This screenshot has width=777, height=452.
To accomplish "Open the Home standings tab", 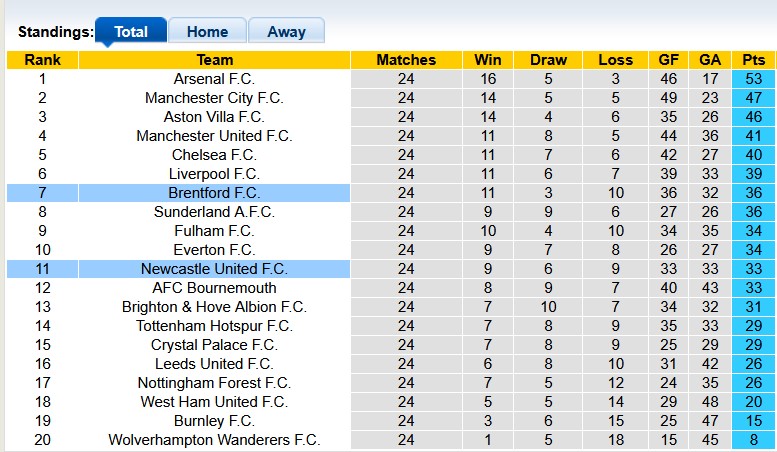I will [207, 31].
